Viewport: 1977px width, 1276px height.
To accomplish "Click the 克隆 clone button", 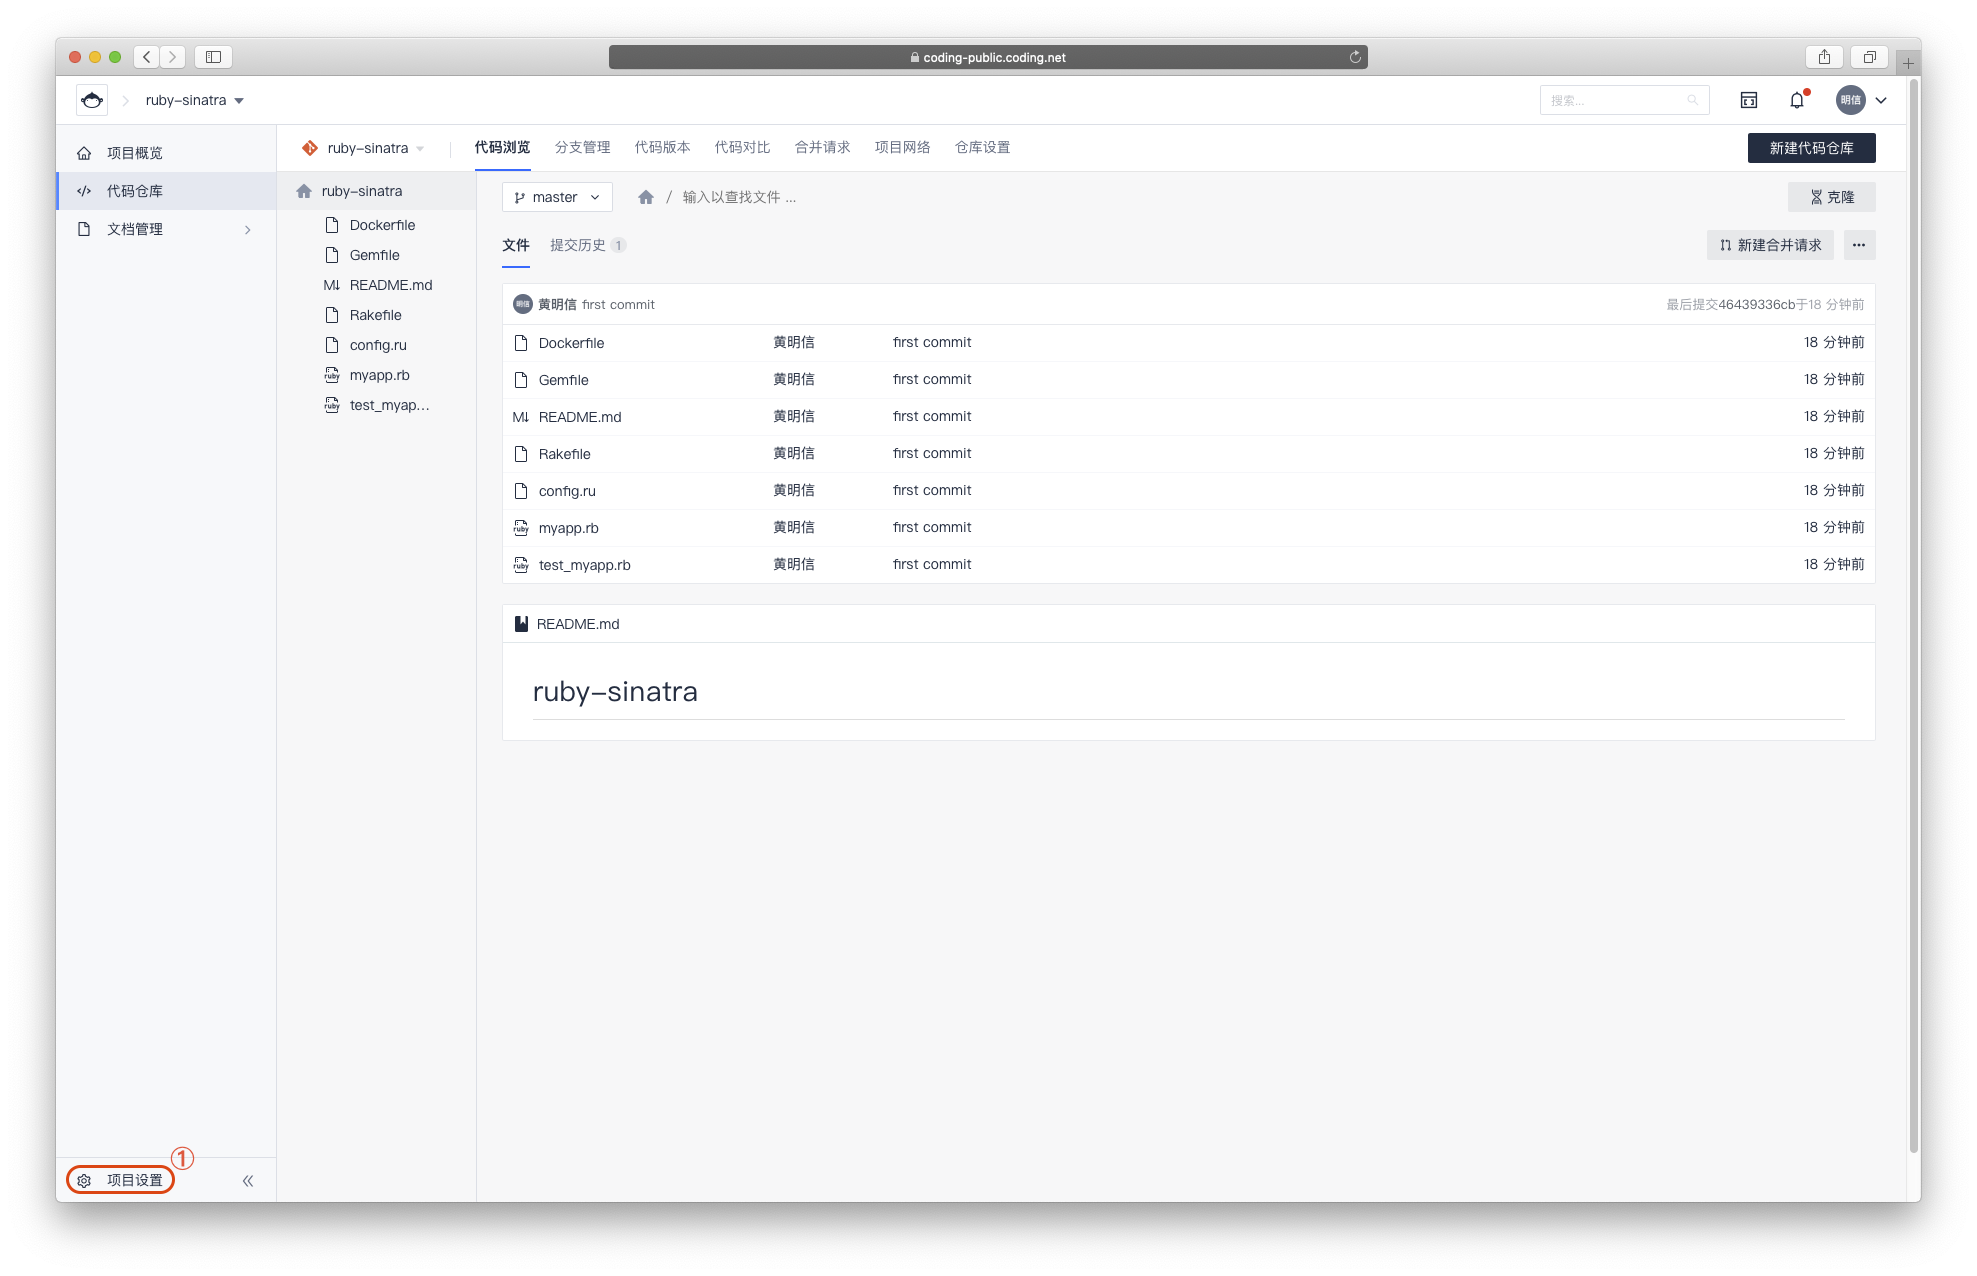I will coord(1831,197).
